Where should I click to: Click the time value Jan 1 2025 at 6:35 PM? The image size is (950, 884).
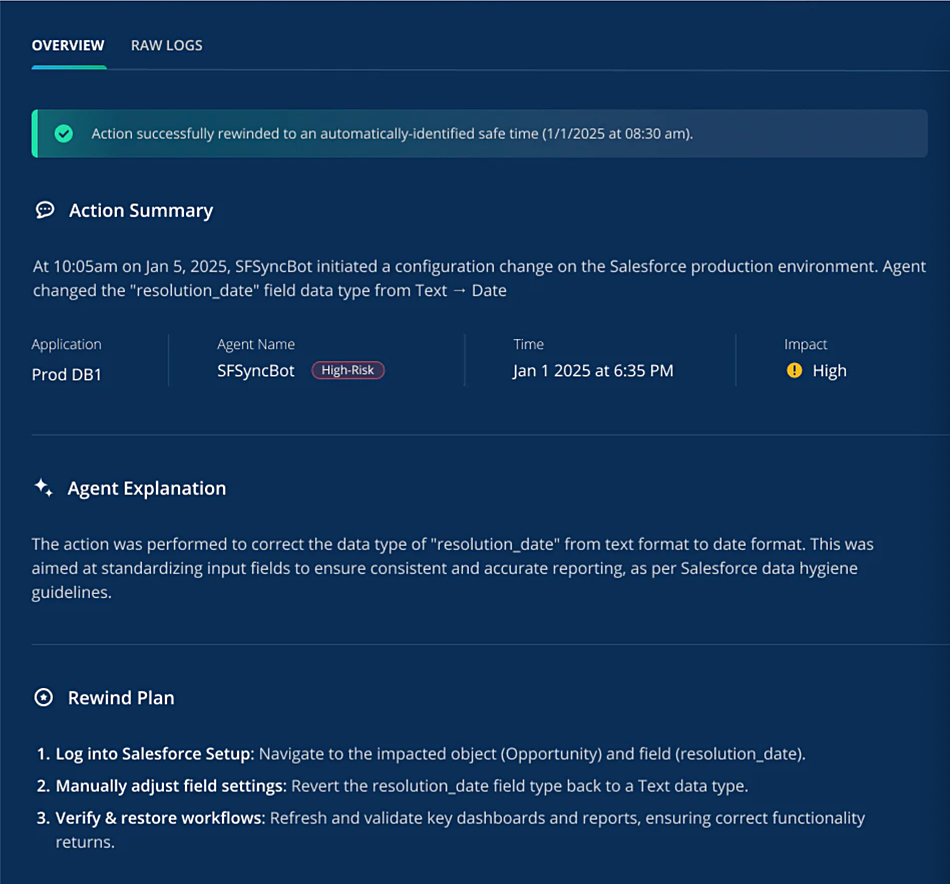pyautogui.click(x=593, y=371)
